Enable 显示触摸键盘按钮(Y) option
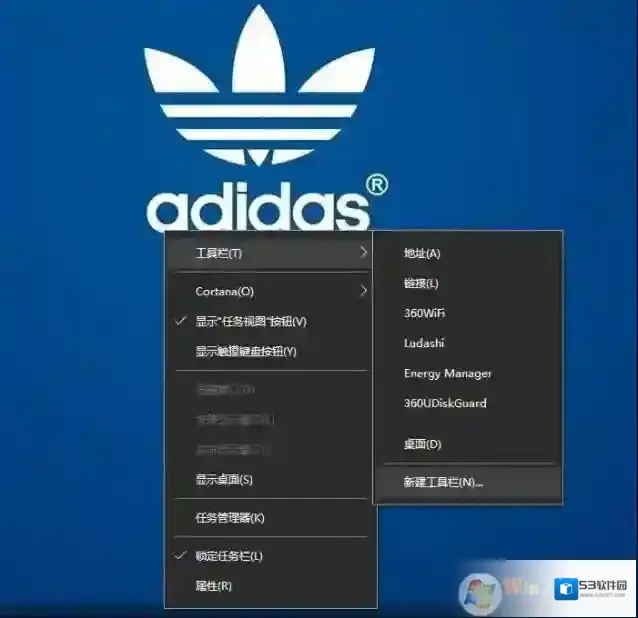Viewport: 638px width, 618px height. pos(246,351)
